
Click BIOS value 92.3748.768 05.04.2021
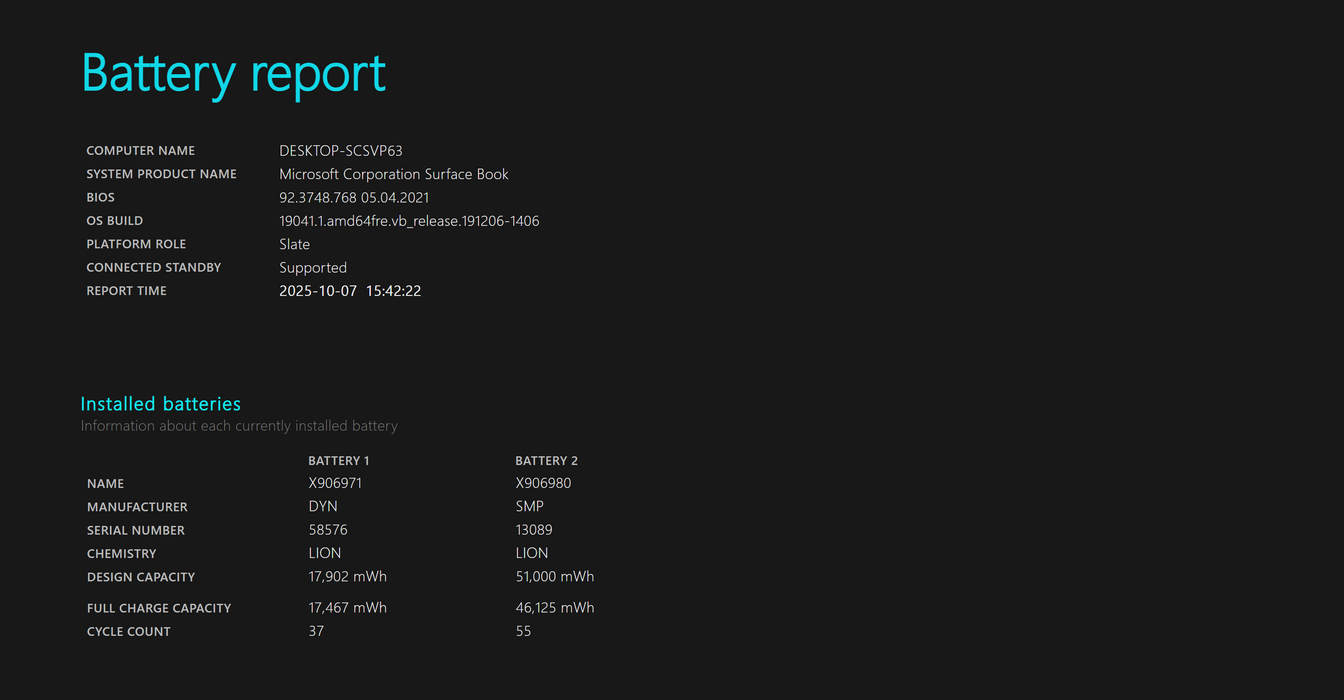[x=354, y=198]
